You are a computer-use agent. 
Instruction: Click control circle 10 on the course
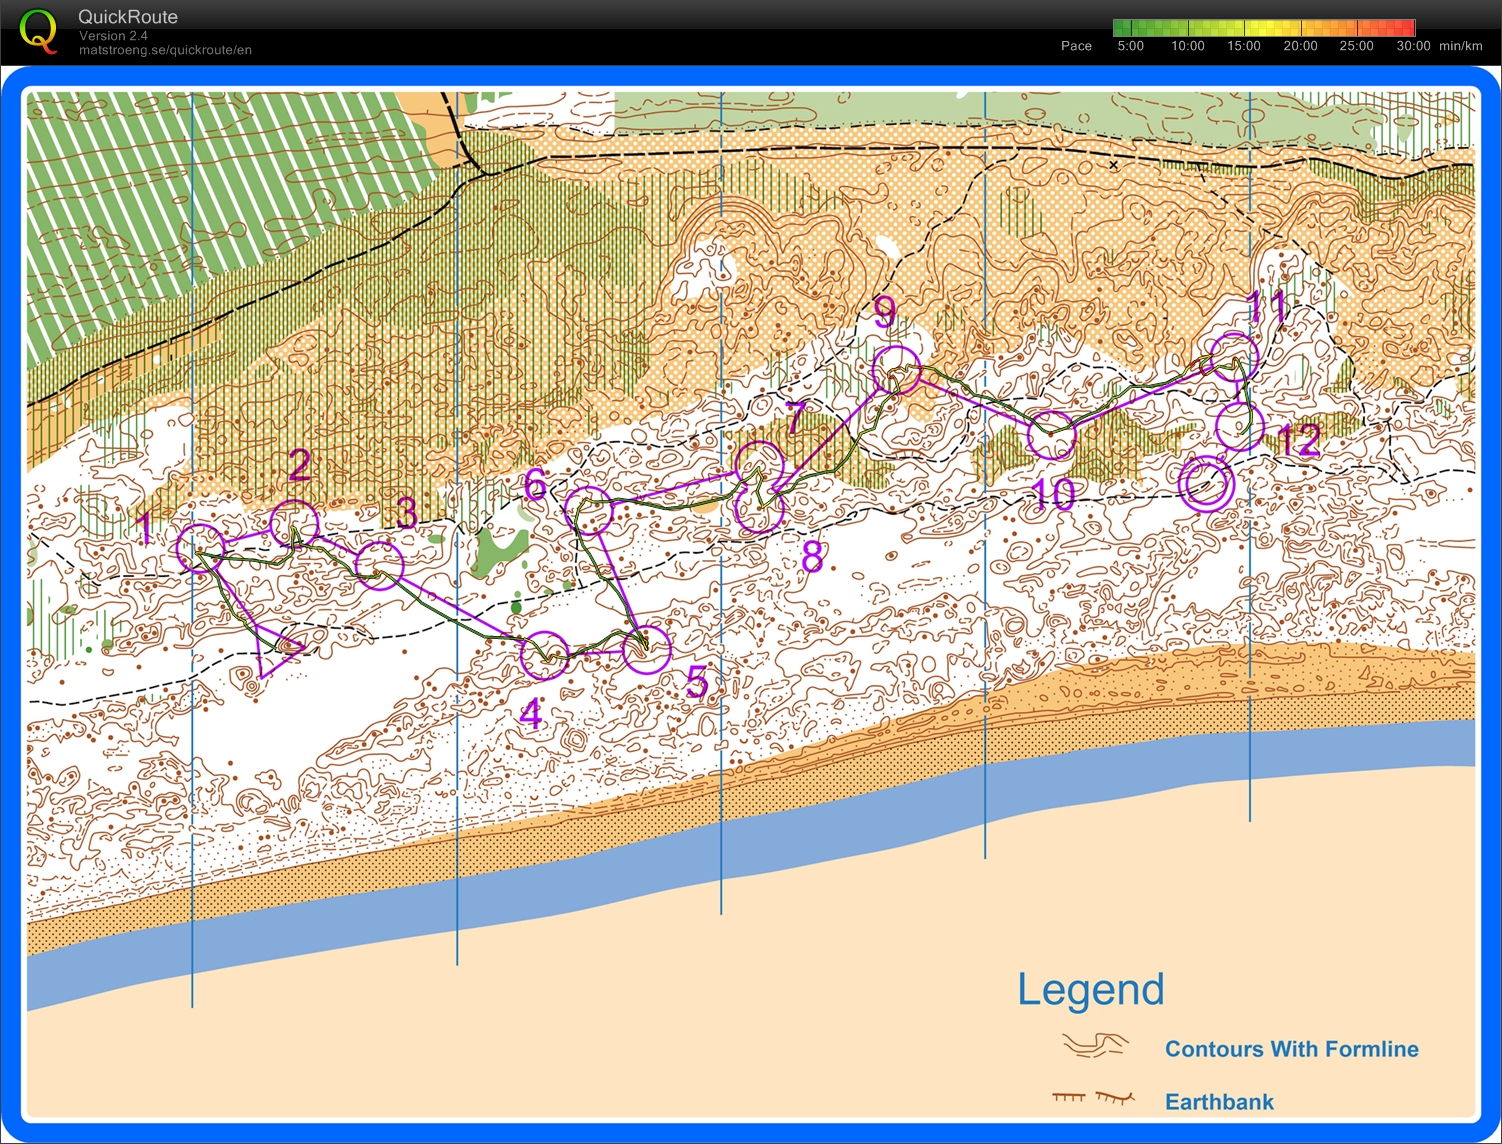coord(1050,435)
